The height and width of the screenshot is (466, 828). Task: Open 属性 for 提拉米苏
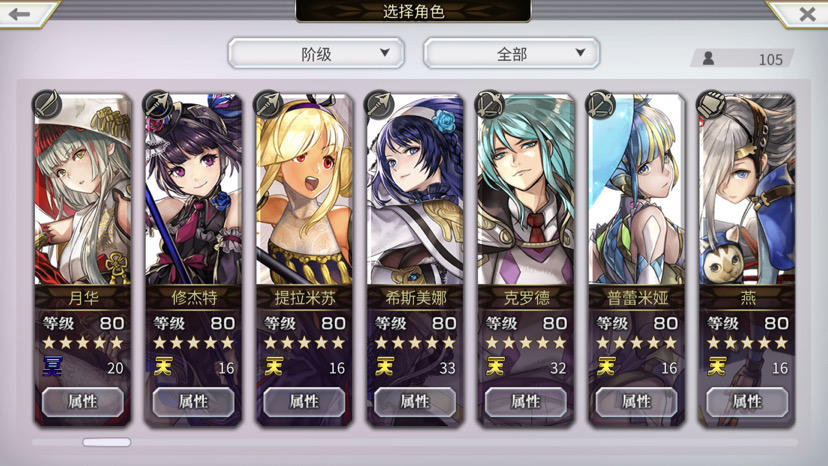(x=304, y=402)
